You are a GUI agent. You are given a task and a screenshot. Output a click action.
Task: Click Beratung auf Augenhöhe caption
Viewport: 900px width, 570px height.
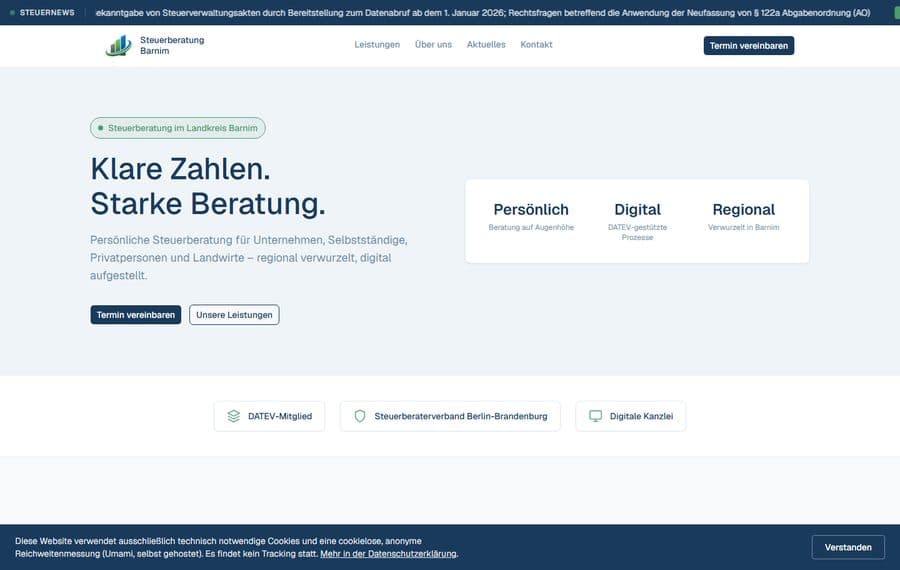click(531, 227)
